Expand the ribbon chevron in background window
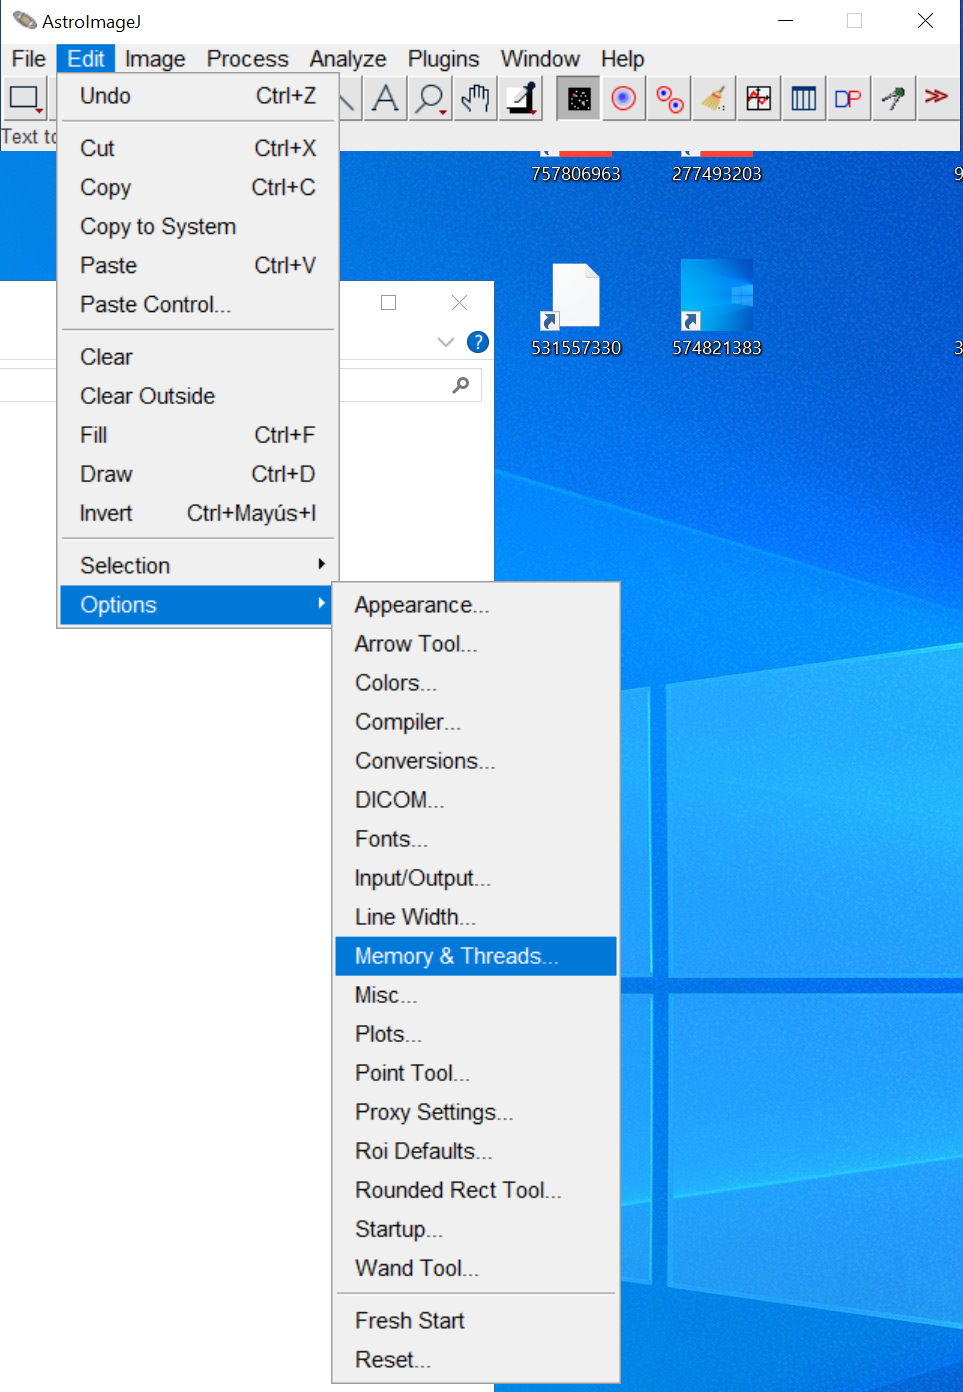 (446, 342)
